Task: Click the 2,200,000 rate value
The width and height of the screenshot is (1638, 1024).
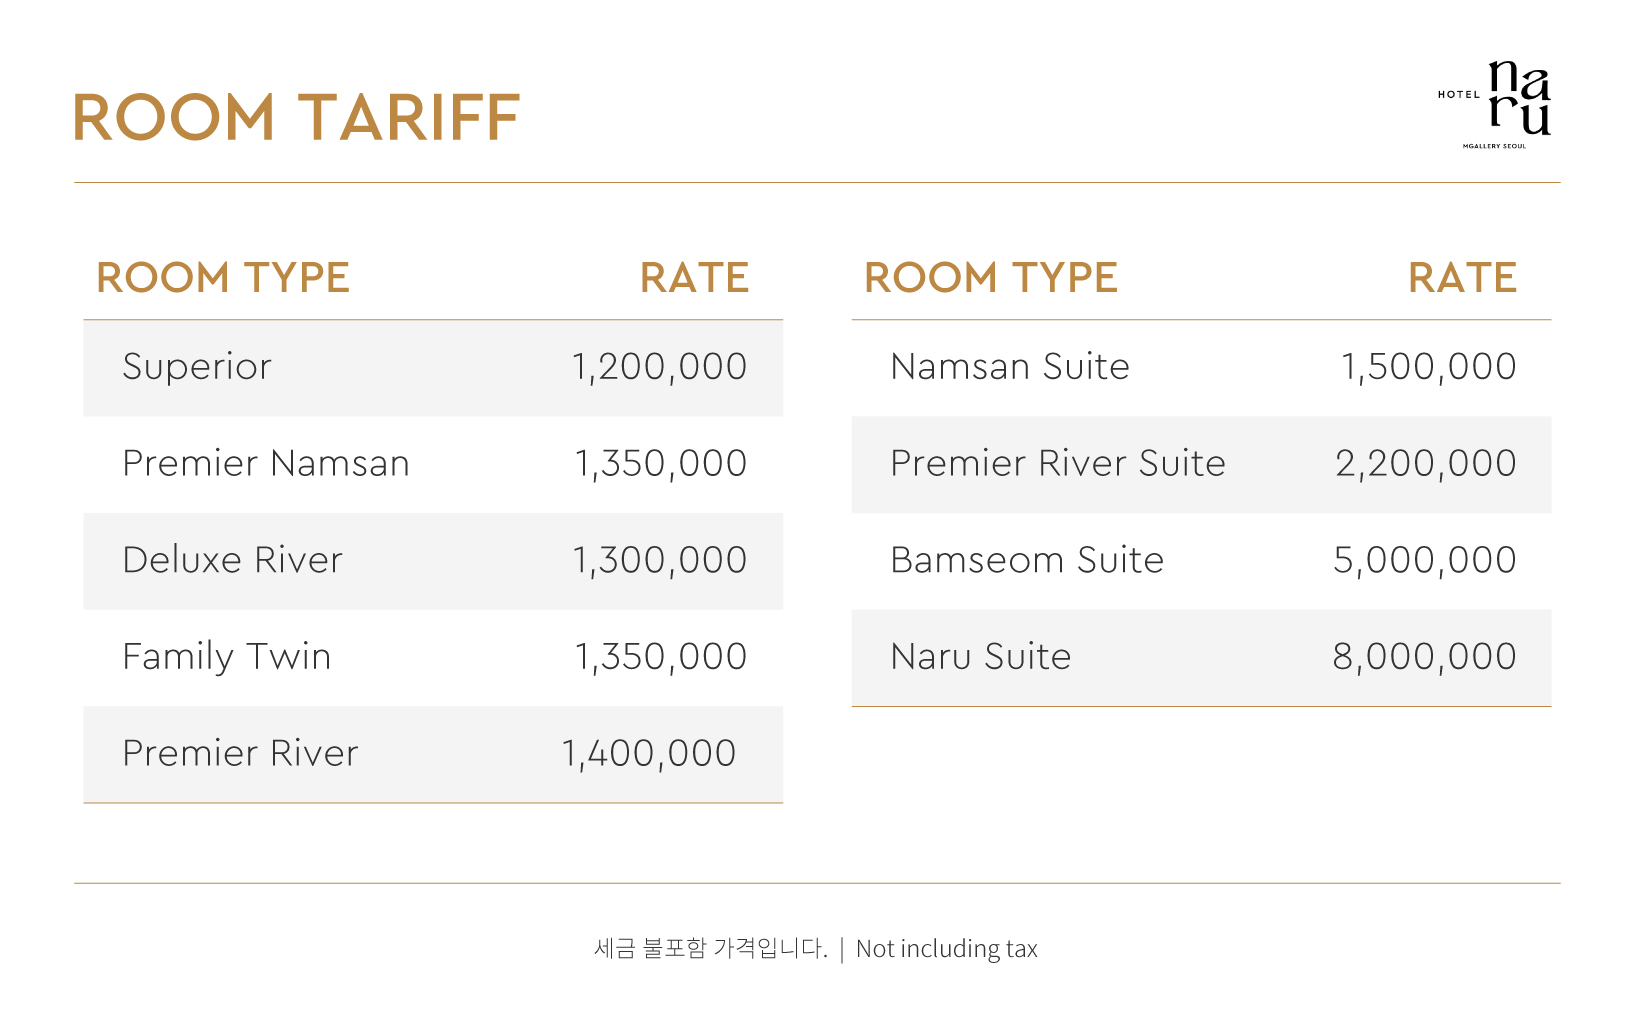Action: 1426,464
